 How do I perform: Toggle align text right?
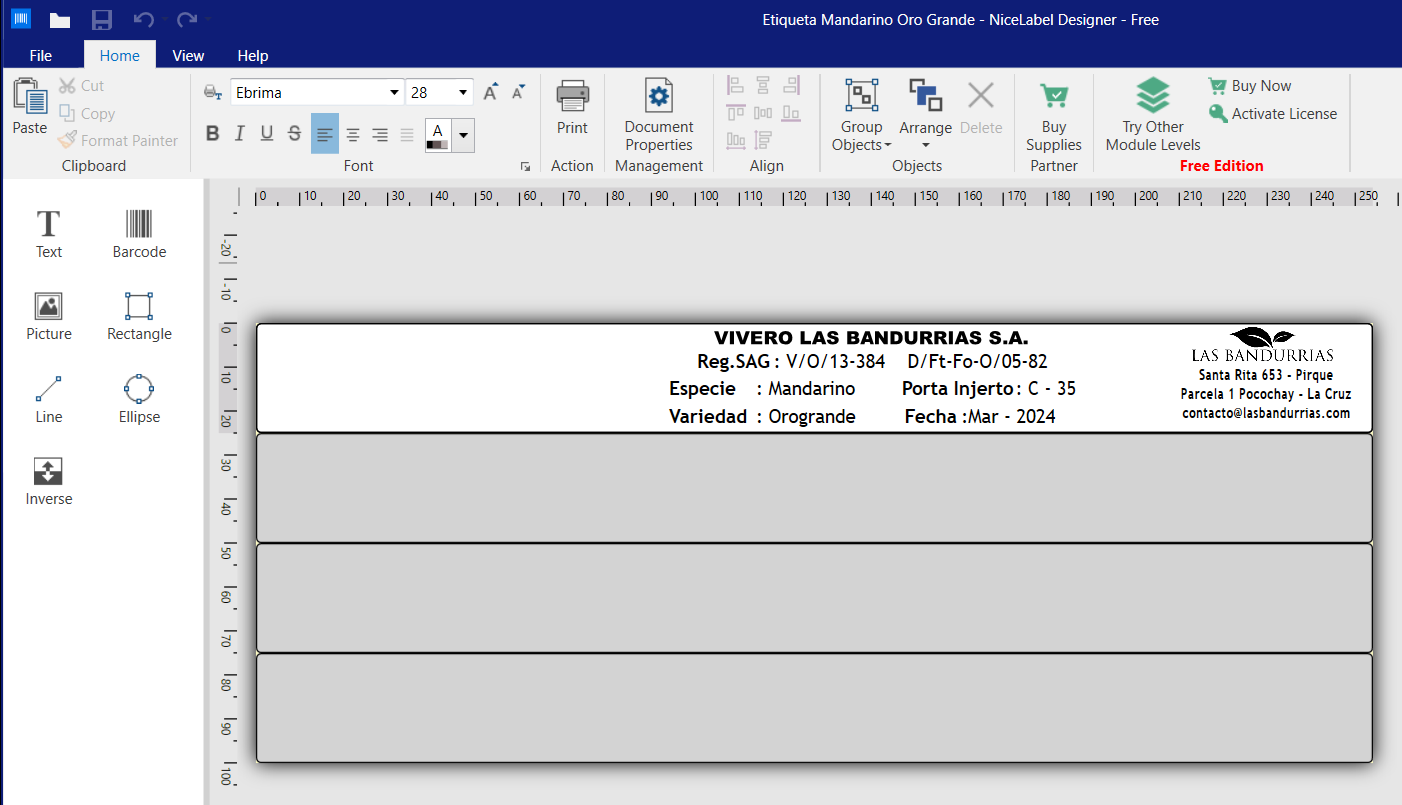(x=380, y=134)
